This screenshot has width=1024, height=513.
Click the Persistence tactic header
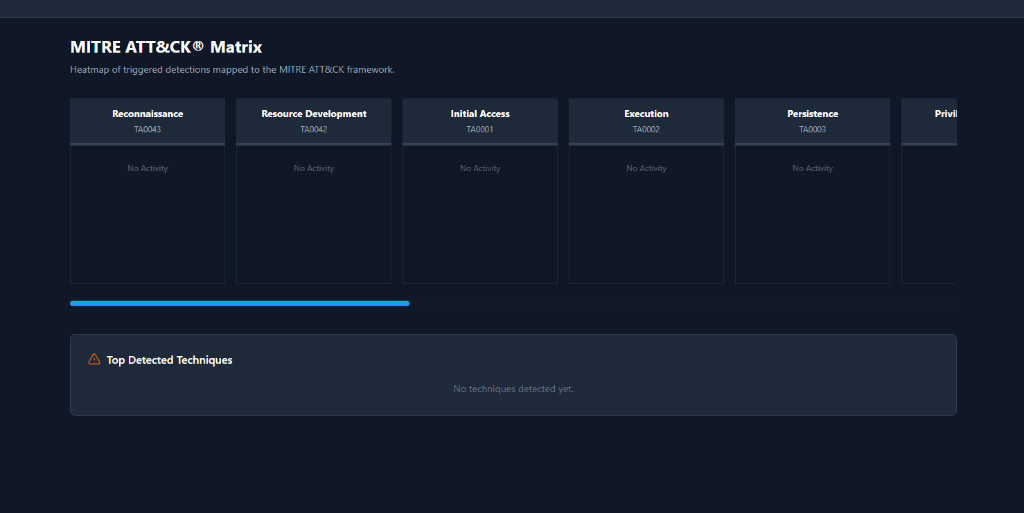(812, 114)
